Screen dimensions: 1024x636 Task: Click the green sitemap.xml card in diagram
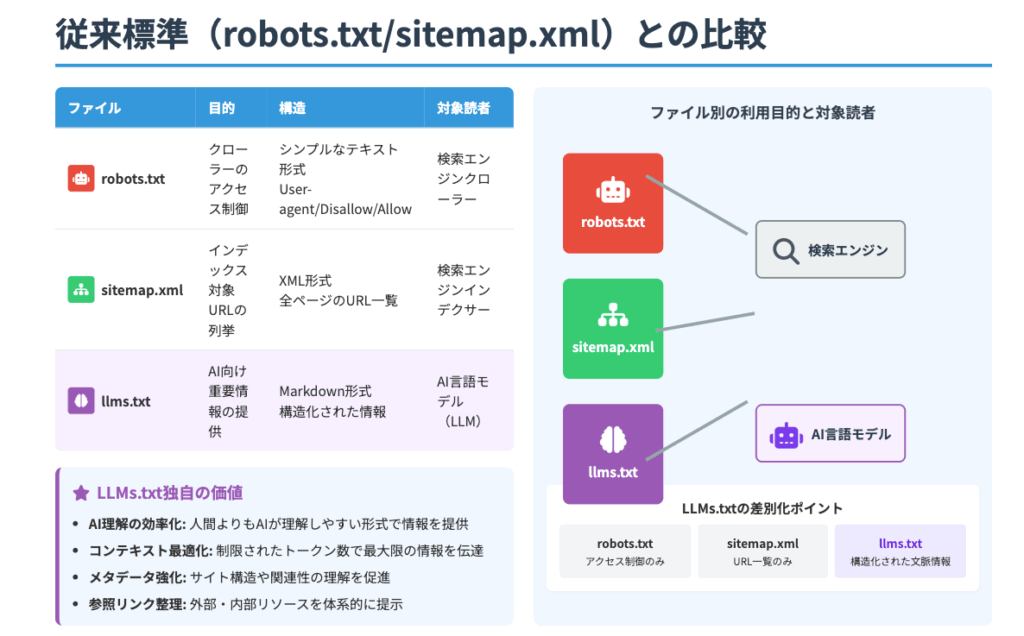click(x=613, y=328)
